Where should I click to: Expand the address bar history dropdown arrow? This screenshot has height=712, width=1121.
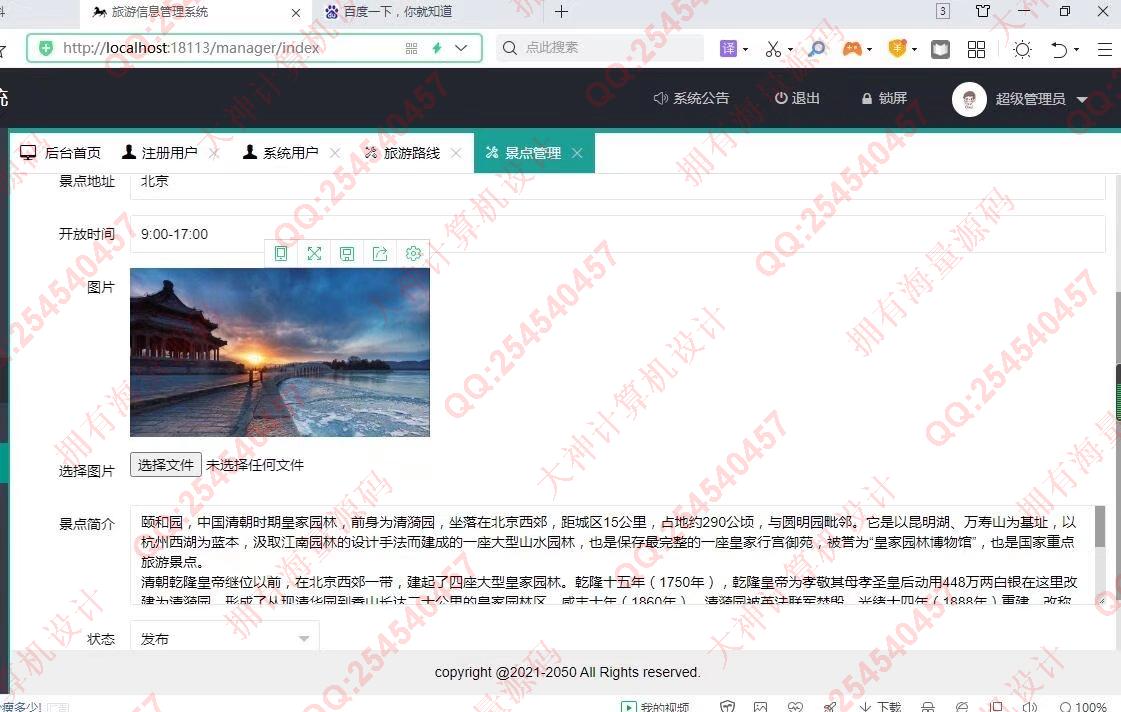[461, 48]
